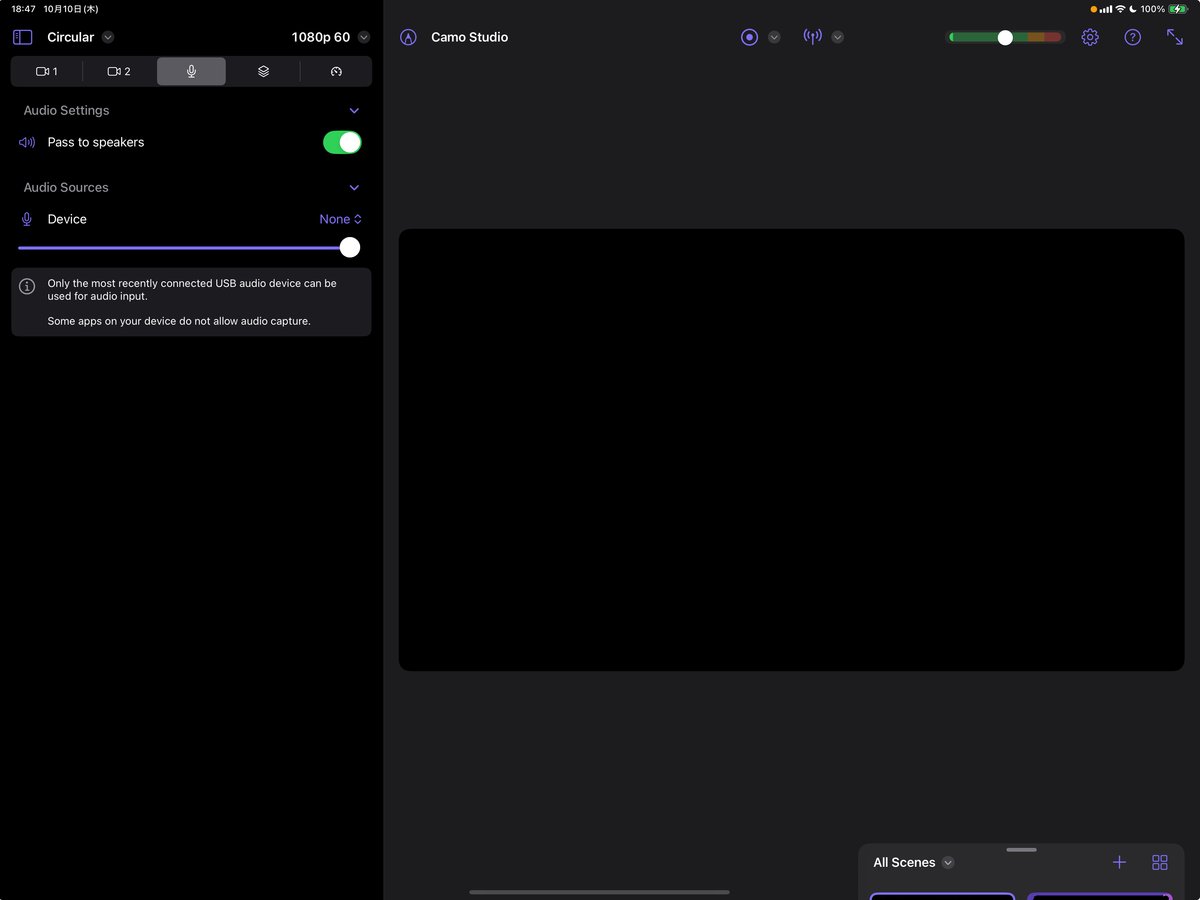Click the Camo Studio logo icon
Screen dimensions: 1200x900
[408, 37]
